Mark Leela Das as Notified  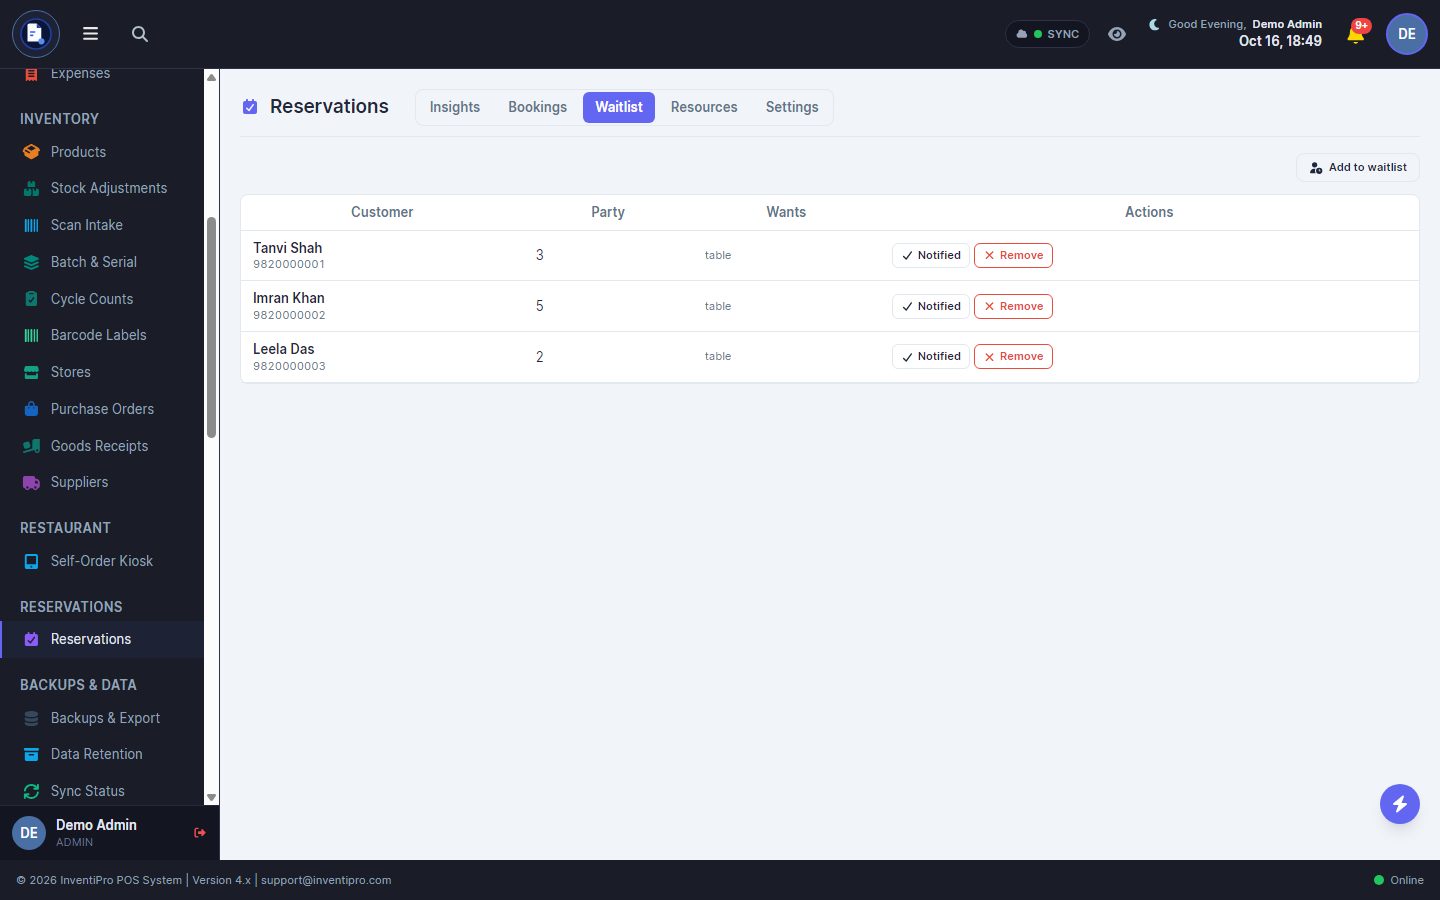tap(931, 356)
